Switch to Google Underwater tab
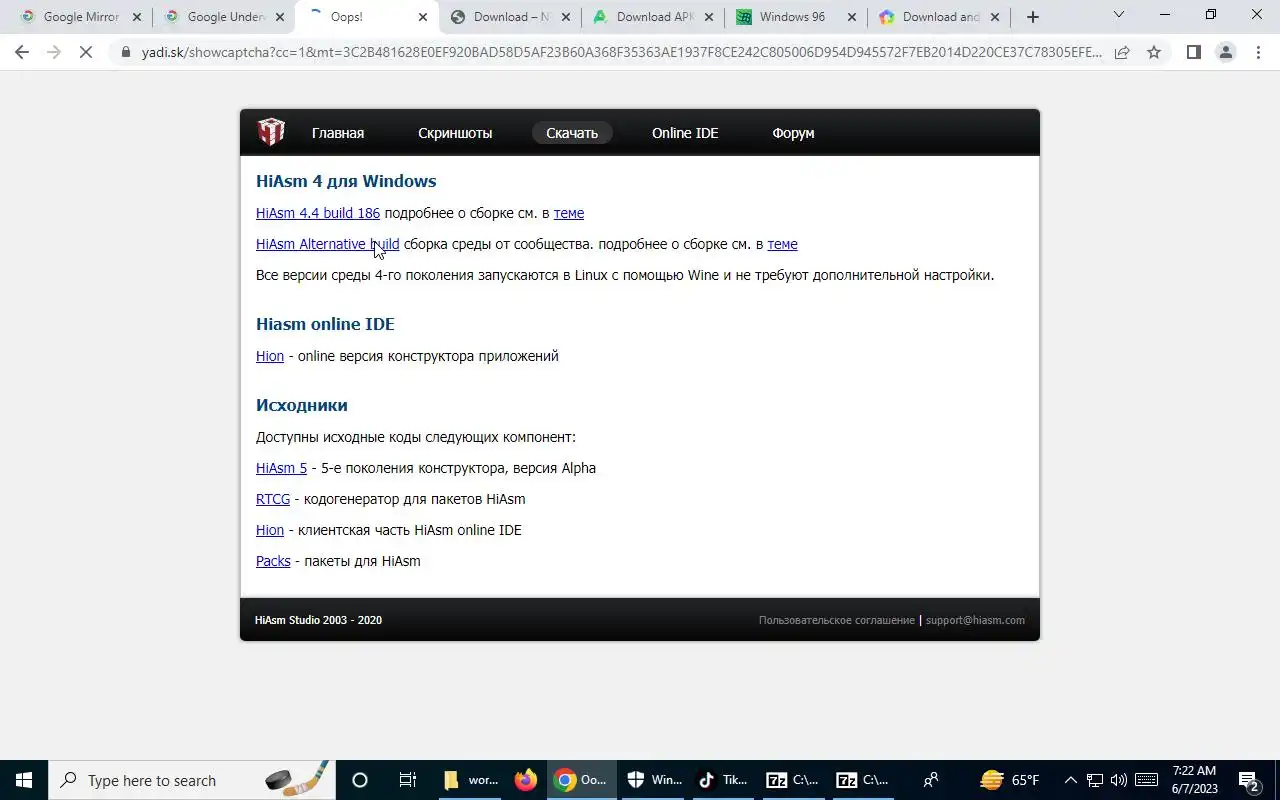This screenshot has height=800, width=1280. click(x=225, y=17)
